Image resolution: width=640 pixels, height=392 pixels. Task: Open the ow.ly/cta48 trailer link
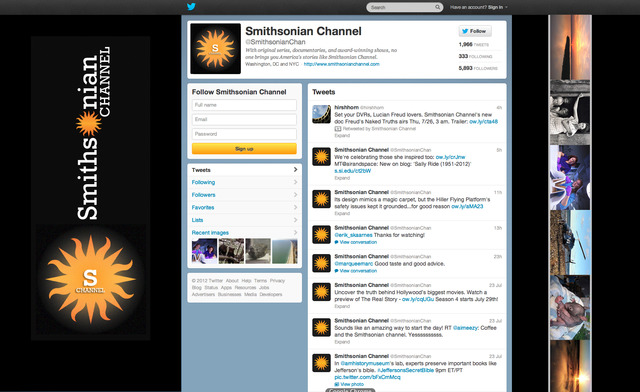pos(483,122)
